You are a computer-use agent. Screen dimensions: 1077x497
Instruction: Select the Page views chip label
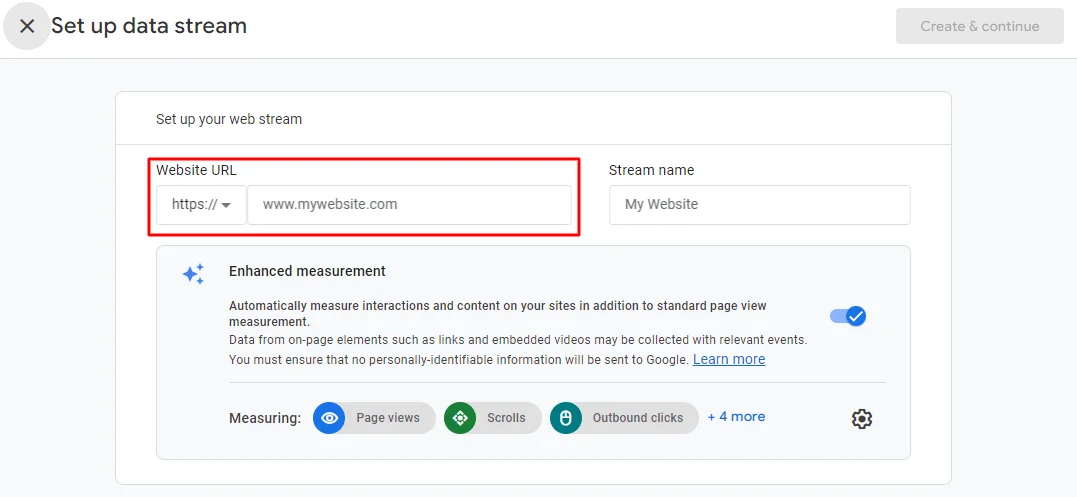click(x=388, y=418)
